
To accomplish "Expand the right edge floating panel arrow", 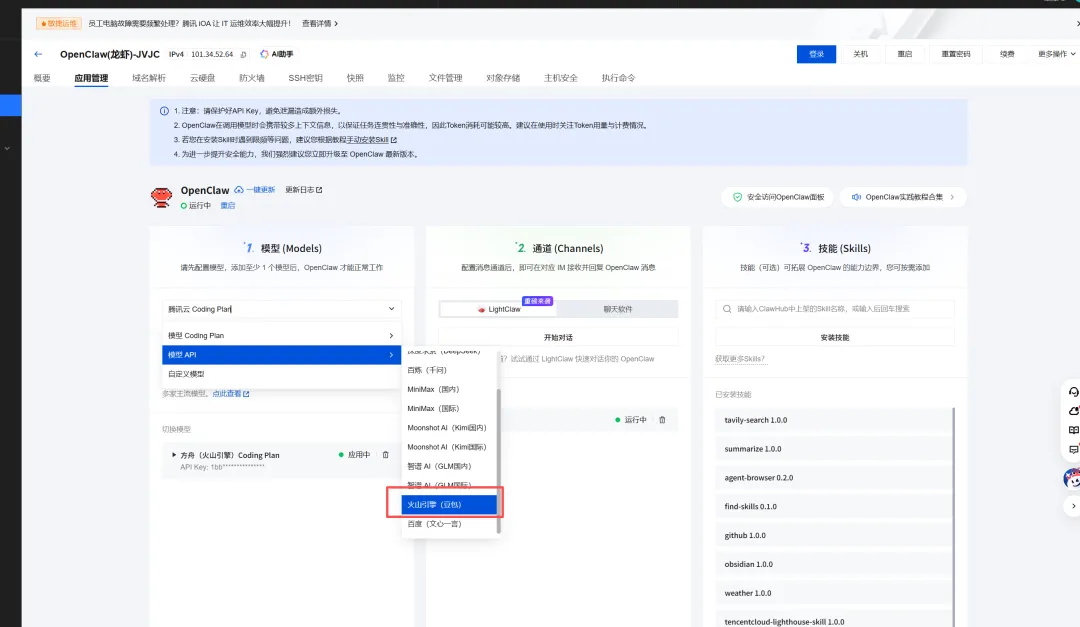I will pyautogui.click(x=1073, y=506).
